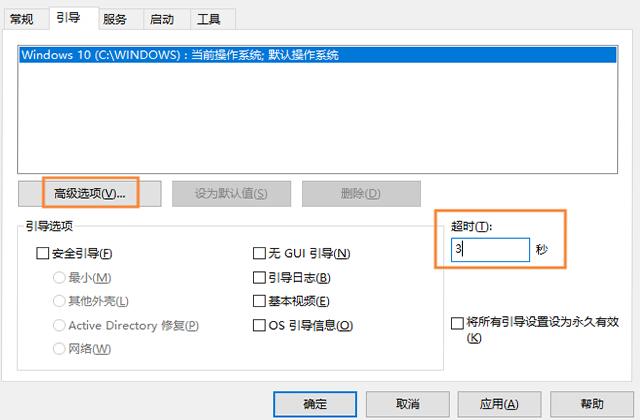
Task: Check the 无 GUI 引导(N) box
Action: point(259,253)
